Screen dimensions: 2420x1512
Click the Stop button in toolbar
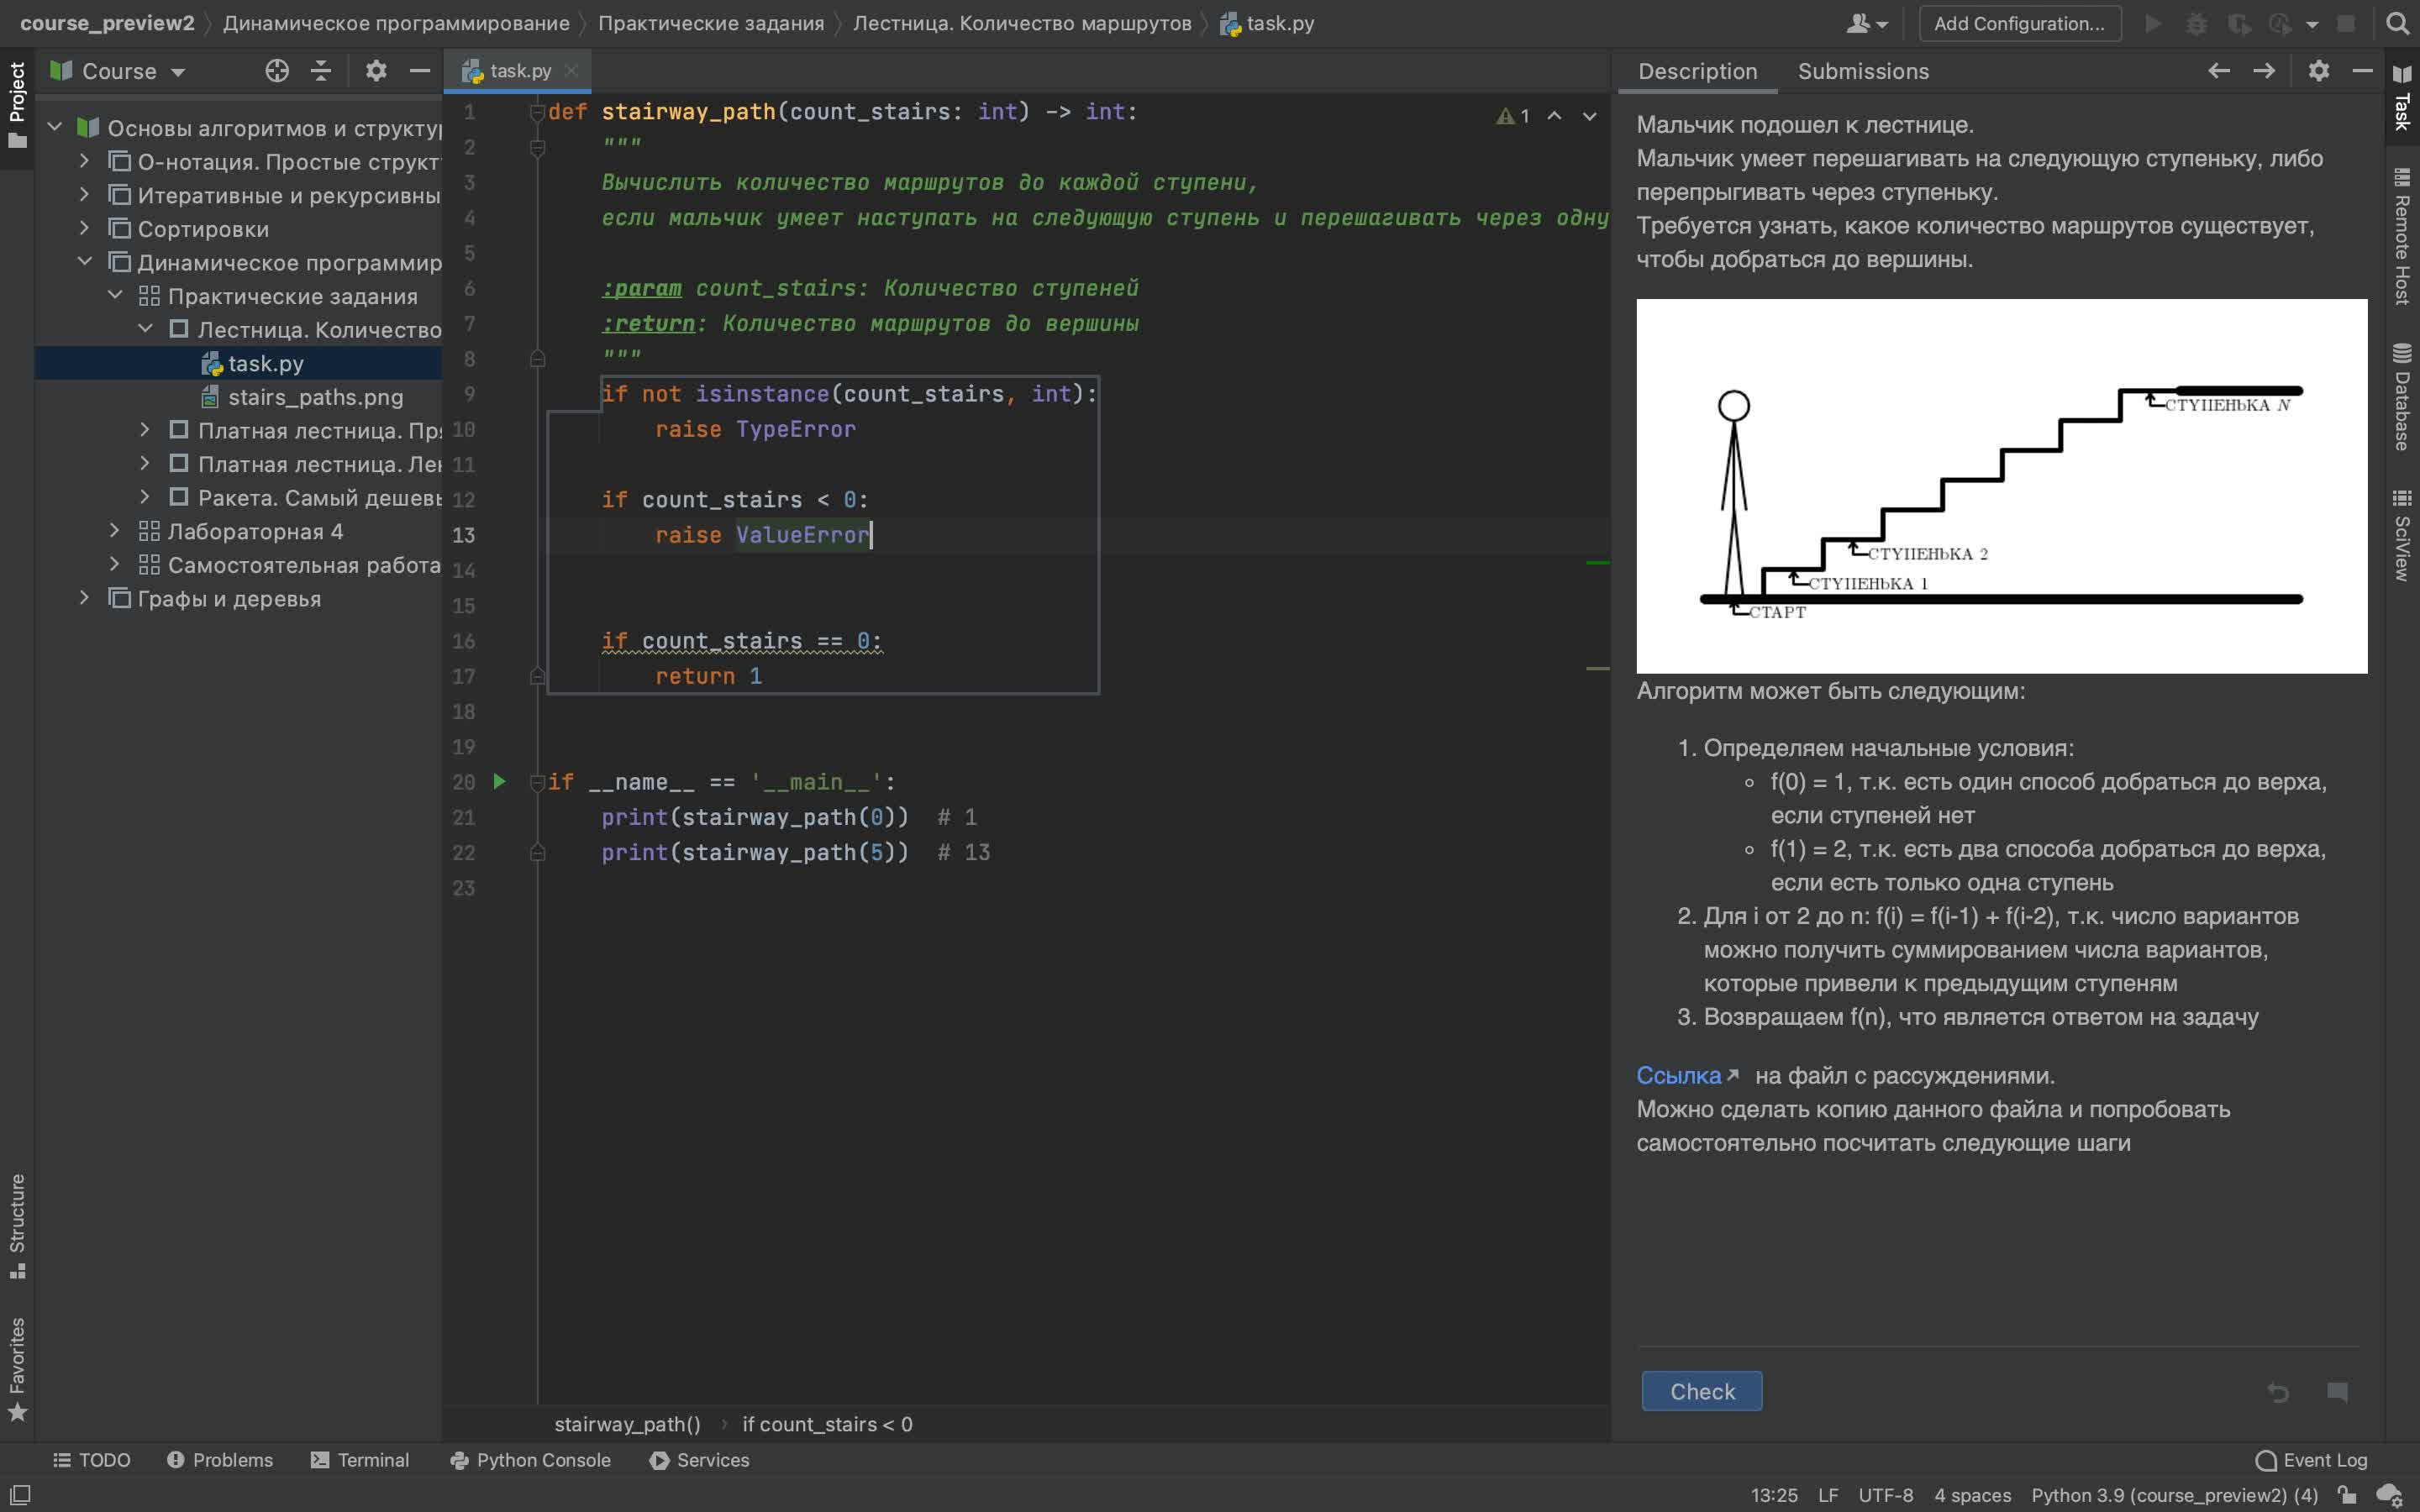[x=2346, y=23]
